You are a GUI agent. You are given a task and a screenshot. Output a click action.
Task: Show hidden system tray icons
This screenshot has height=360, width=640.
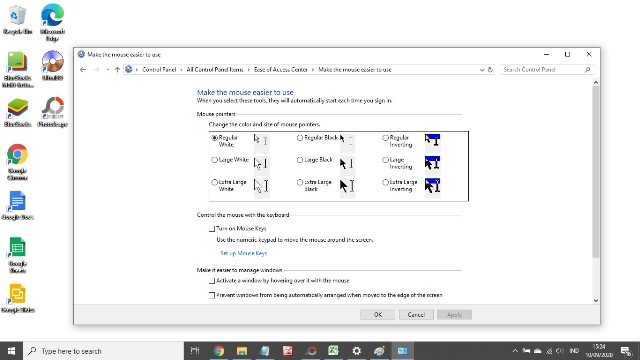pos(515,351)
